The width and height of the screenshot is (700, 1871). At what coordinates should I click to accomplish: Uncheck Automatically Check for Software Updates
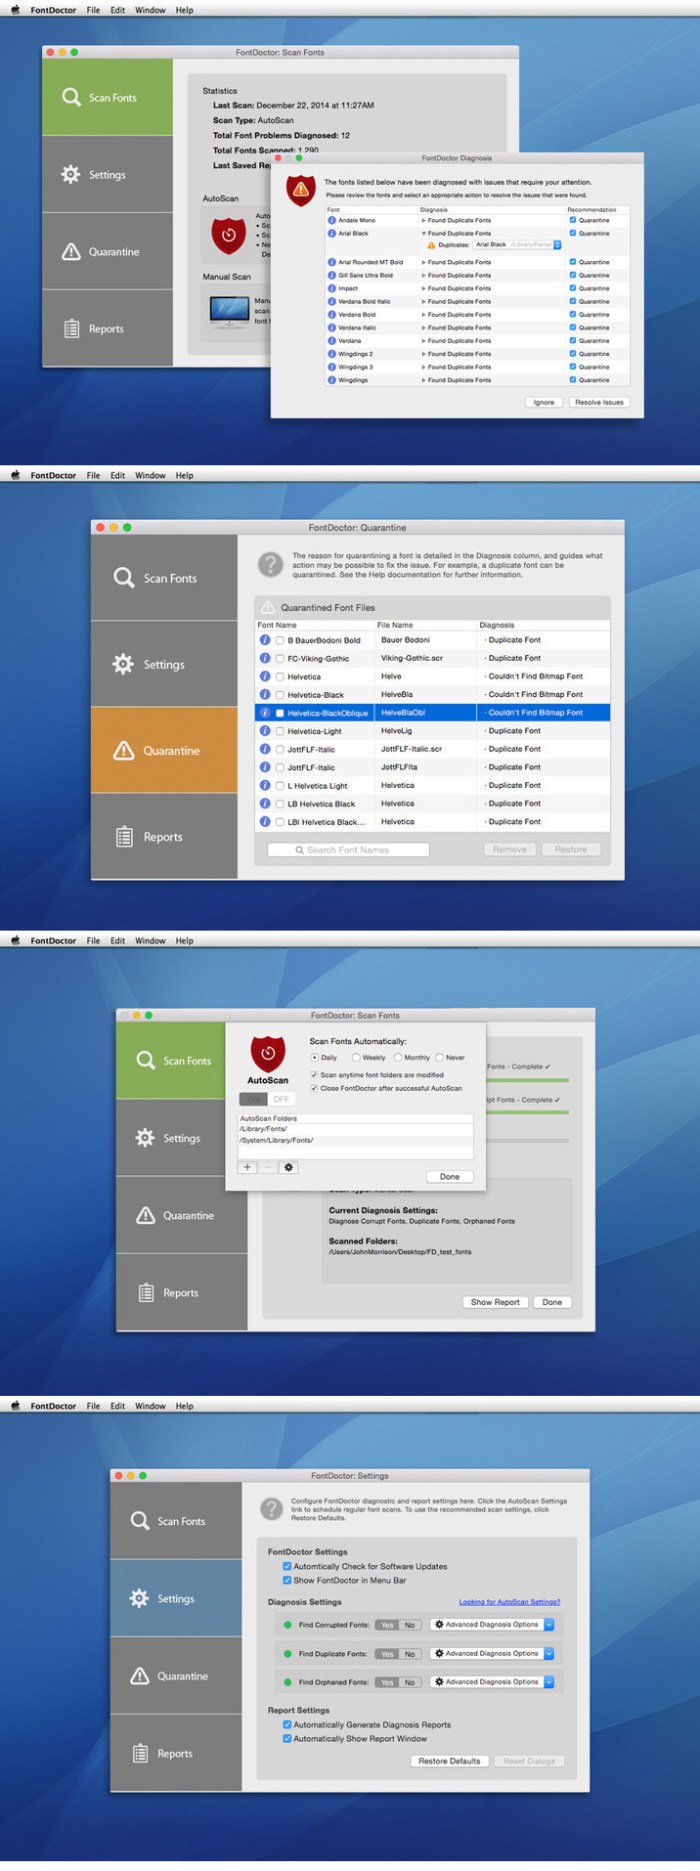[x=287, y=1567]
